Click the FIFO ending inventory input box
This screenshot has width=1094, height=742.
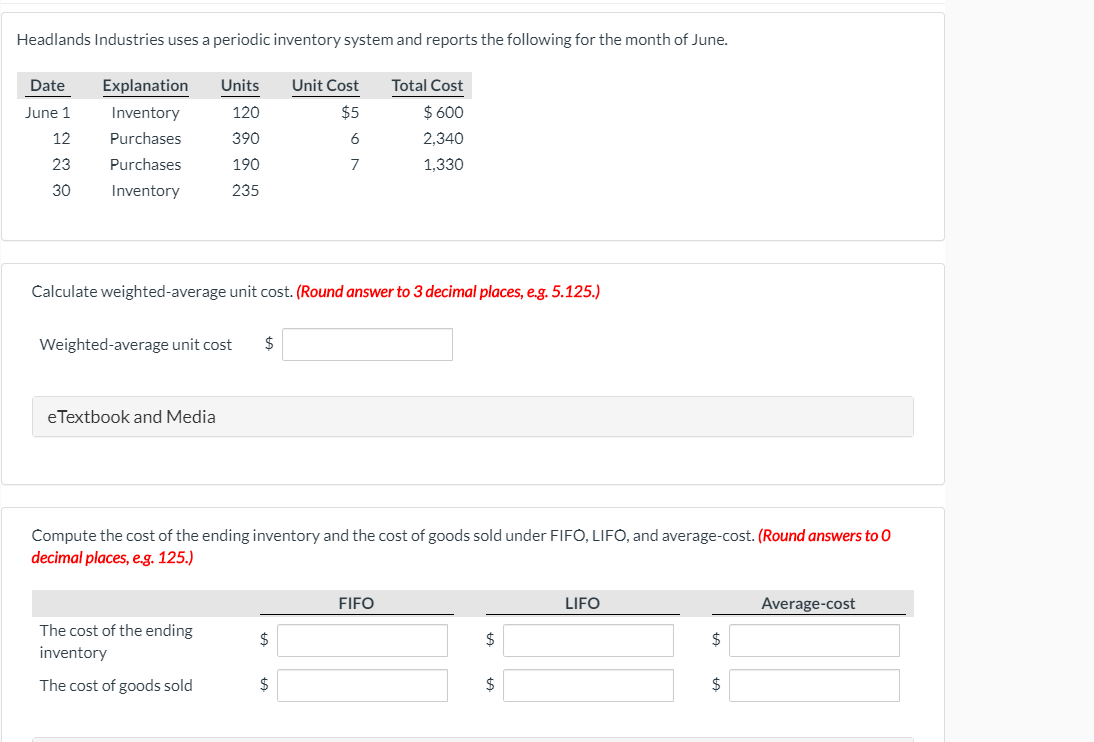(362, 640)
